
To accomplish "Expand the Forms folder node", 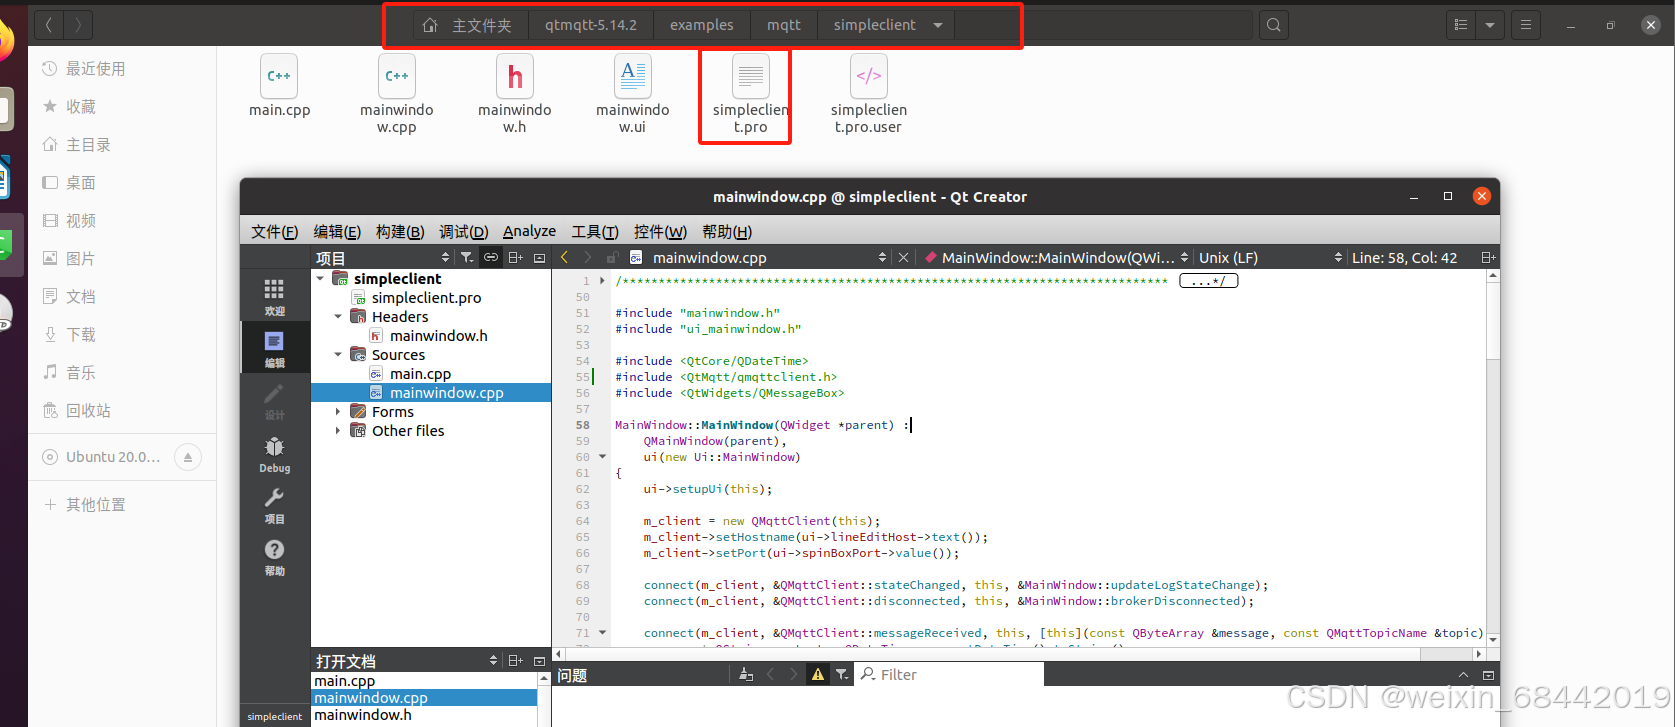I will point(338,411).
